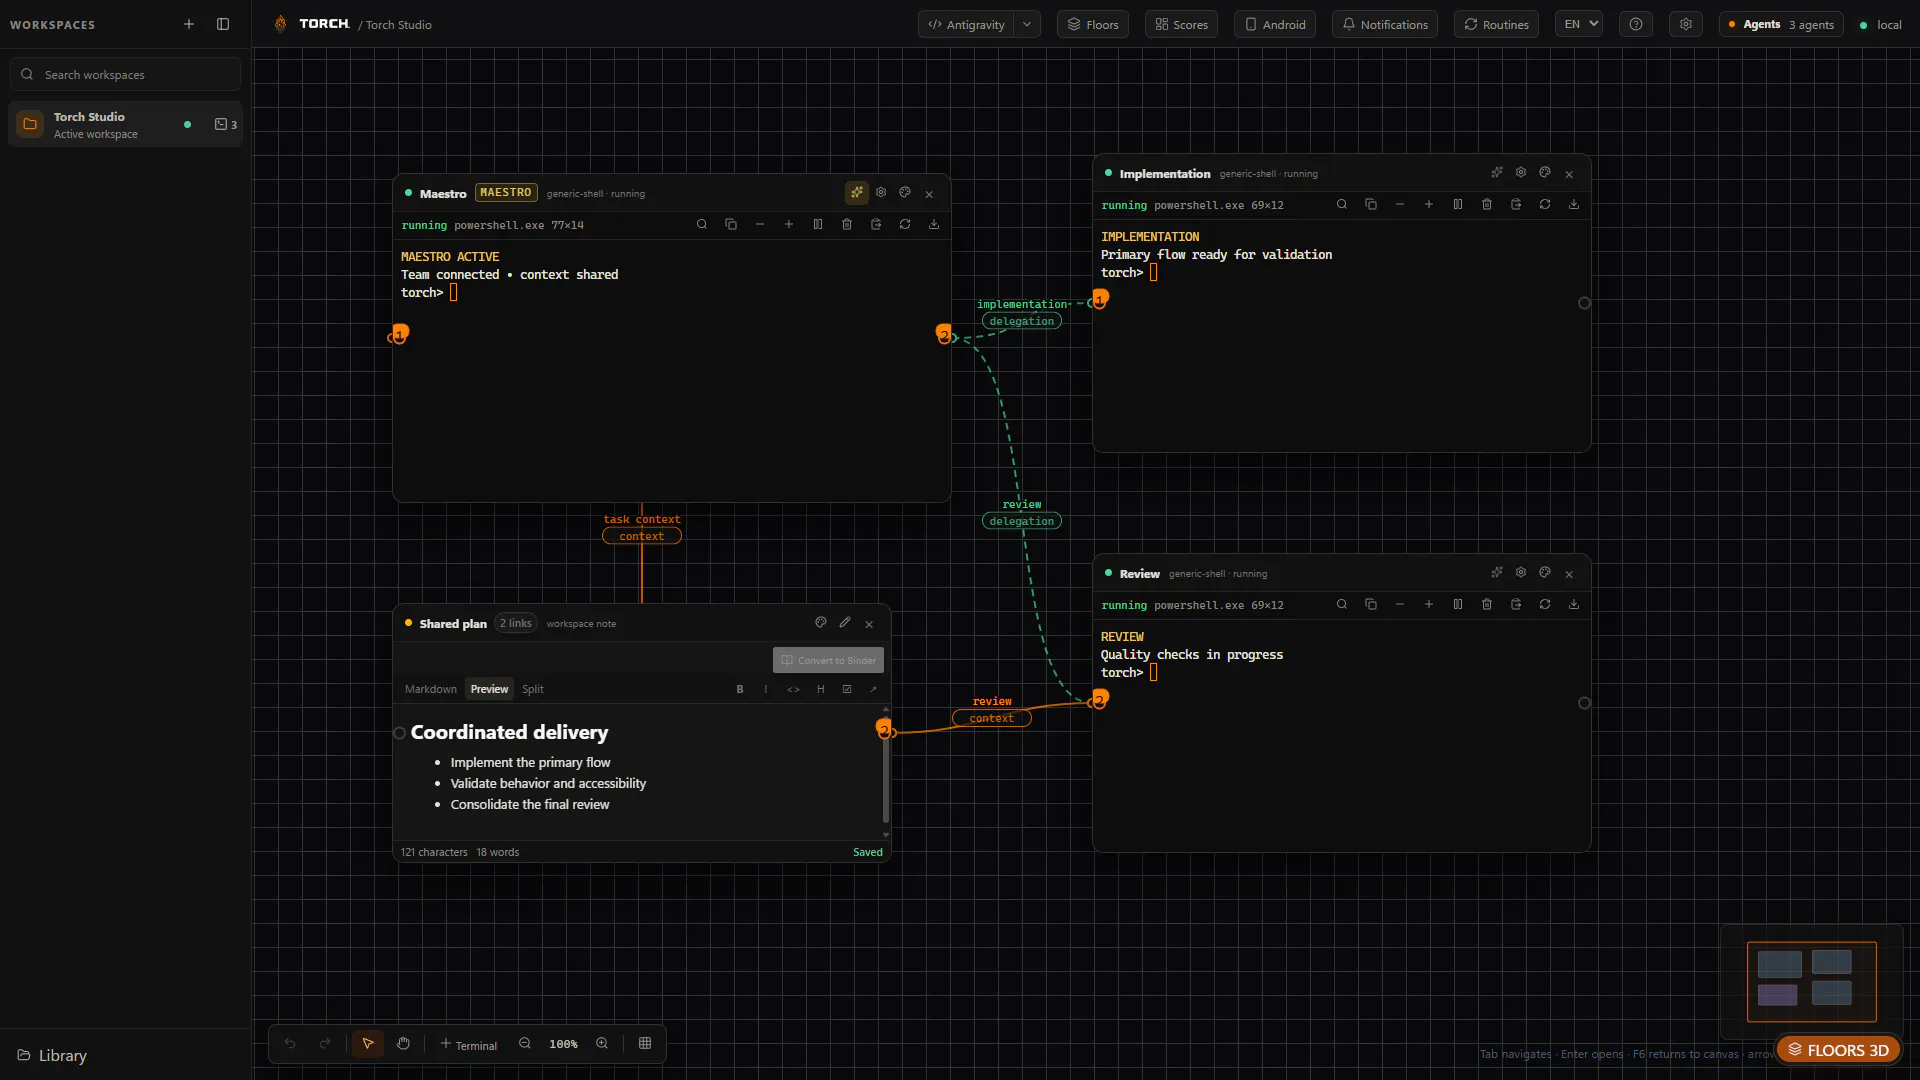Copy the Review terminal output
The width and height of the screenshot is (1920, 1080).
click(1371, 605)
